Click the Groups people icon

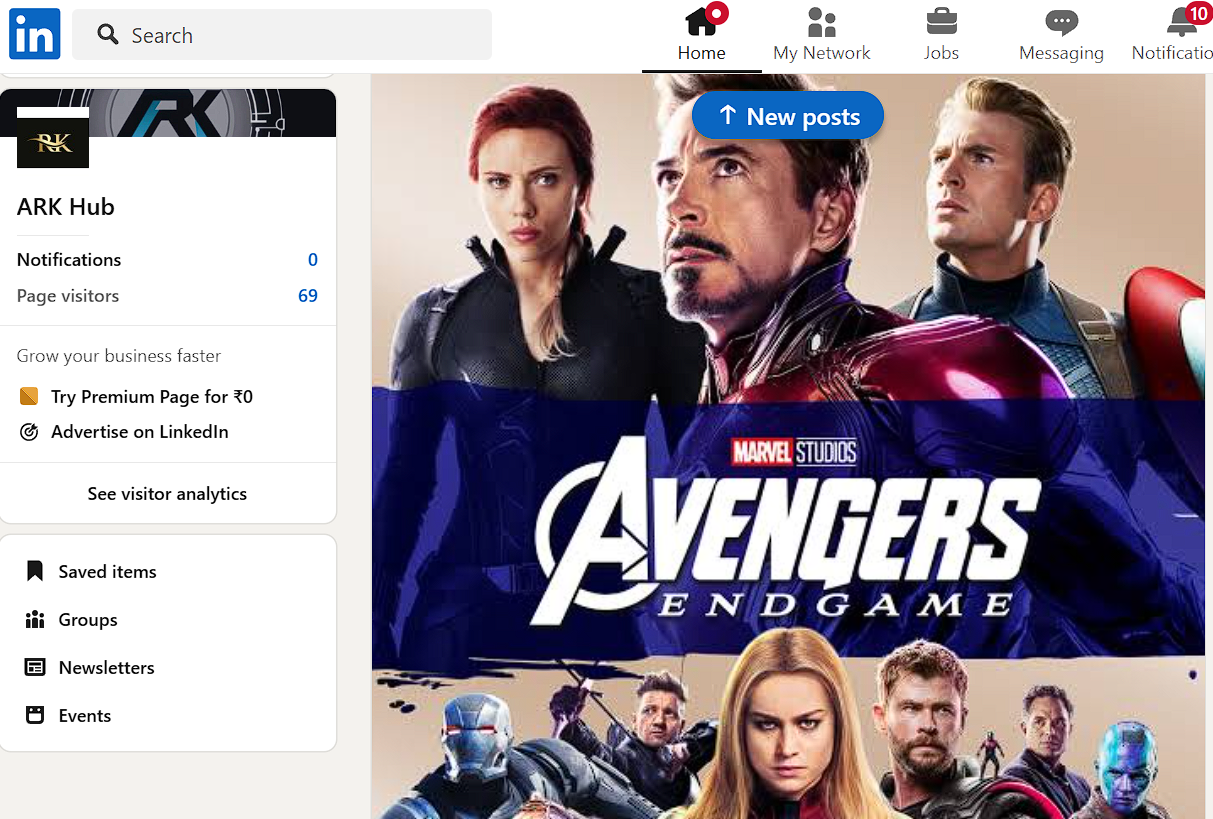(x=35, y=620)
